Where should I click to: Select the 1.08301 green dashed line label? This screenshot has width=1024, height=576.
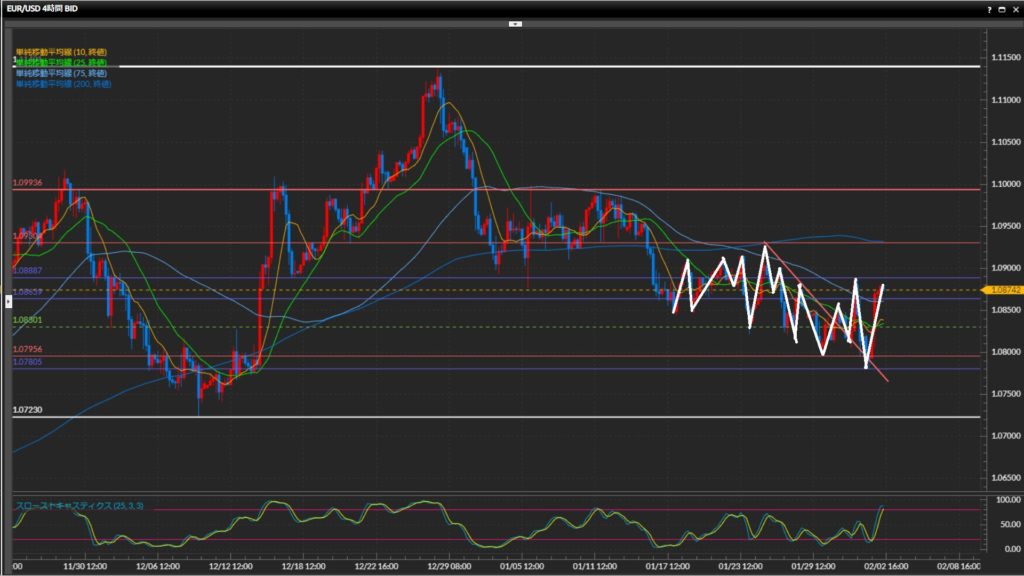pyautogui.click(x=27, y=320)
